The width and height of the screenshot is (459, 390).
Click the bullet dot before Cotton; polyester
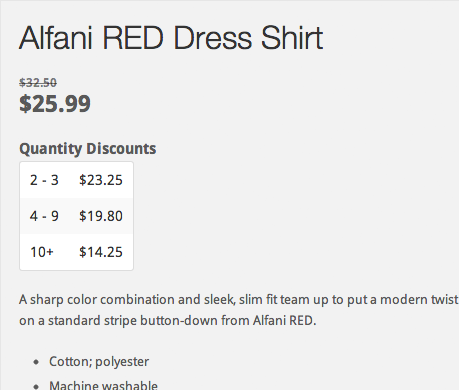coord(36,362)
